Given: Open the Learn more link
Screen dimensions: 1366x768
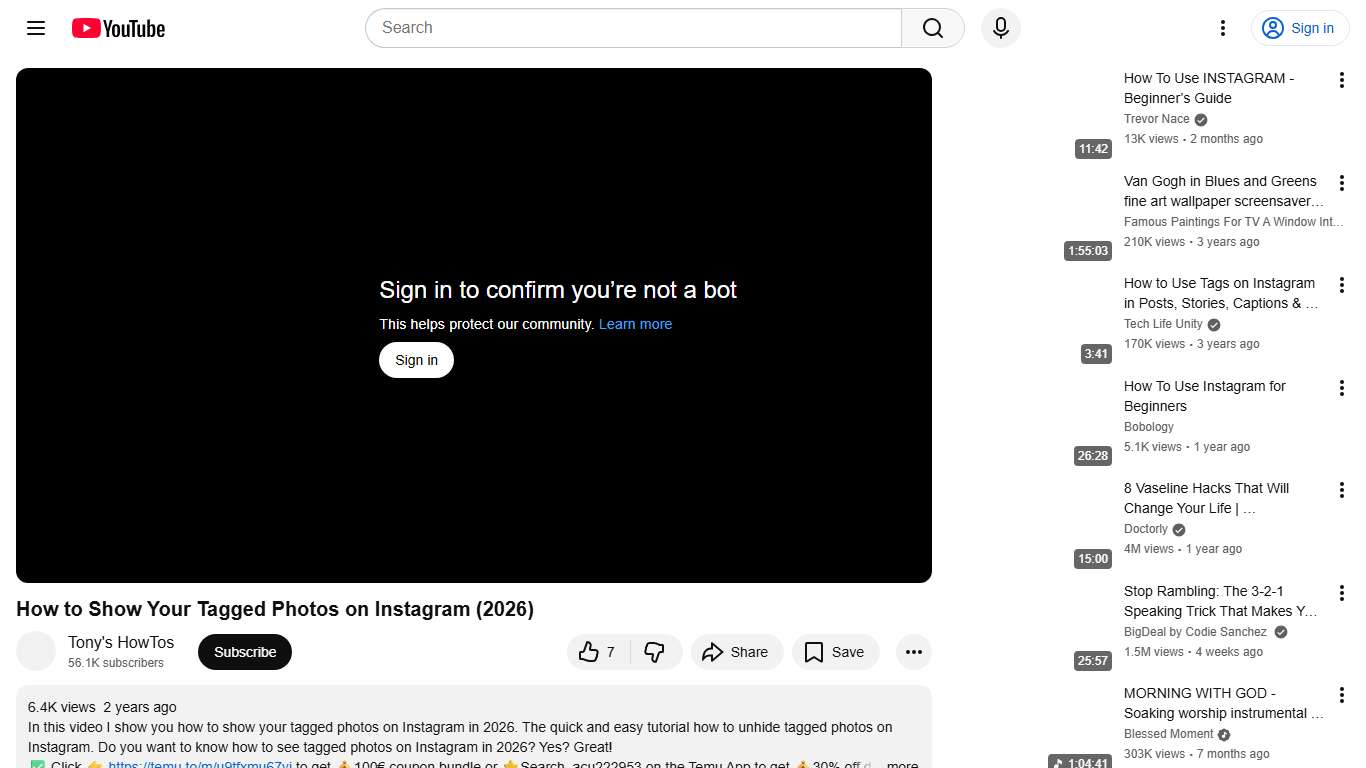Looking at the screenshot, I should 635,323.
